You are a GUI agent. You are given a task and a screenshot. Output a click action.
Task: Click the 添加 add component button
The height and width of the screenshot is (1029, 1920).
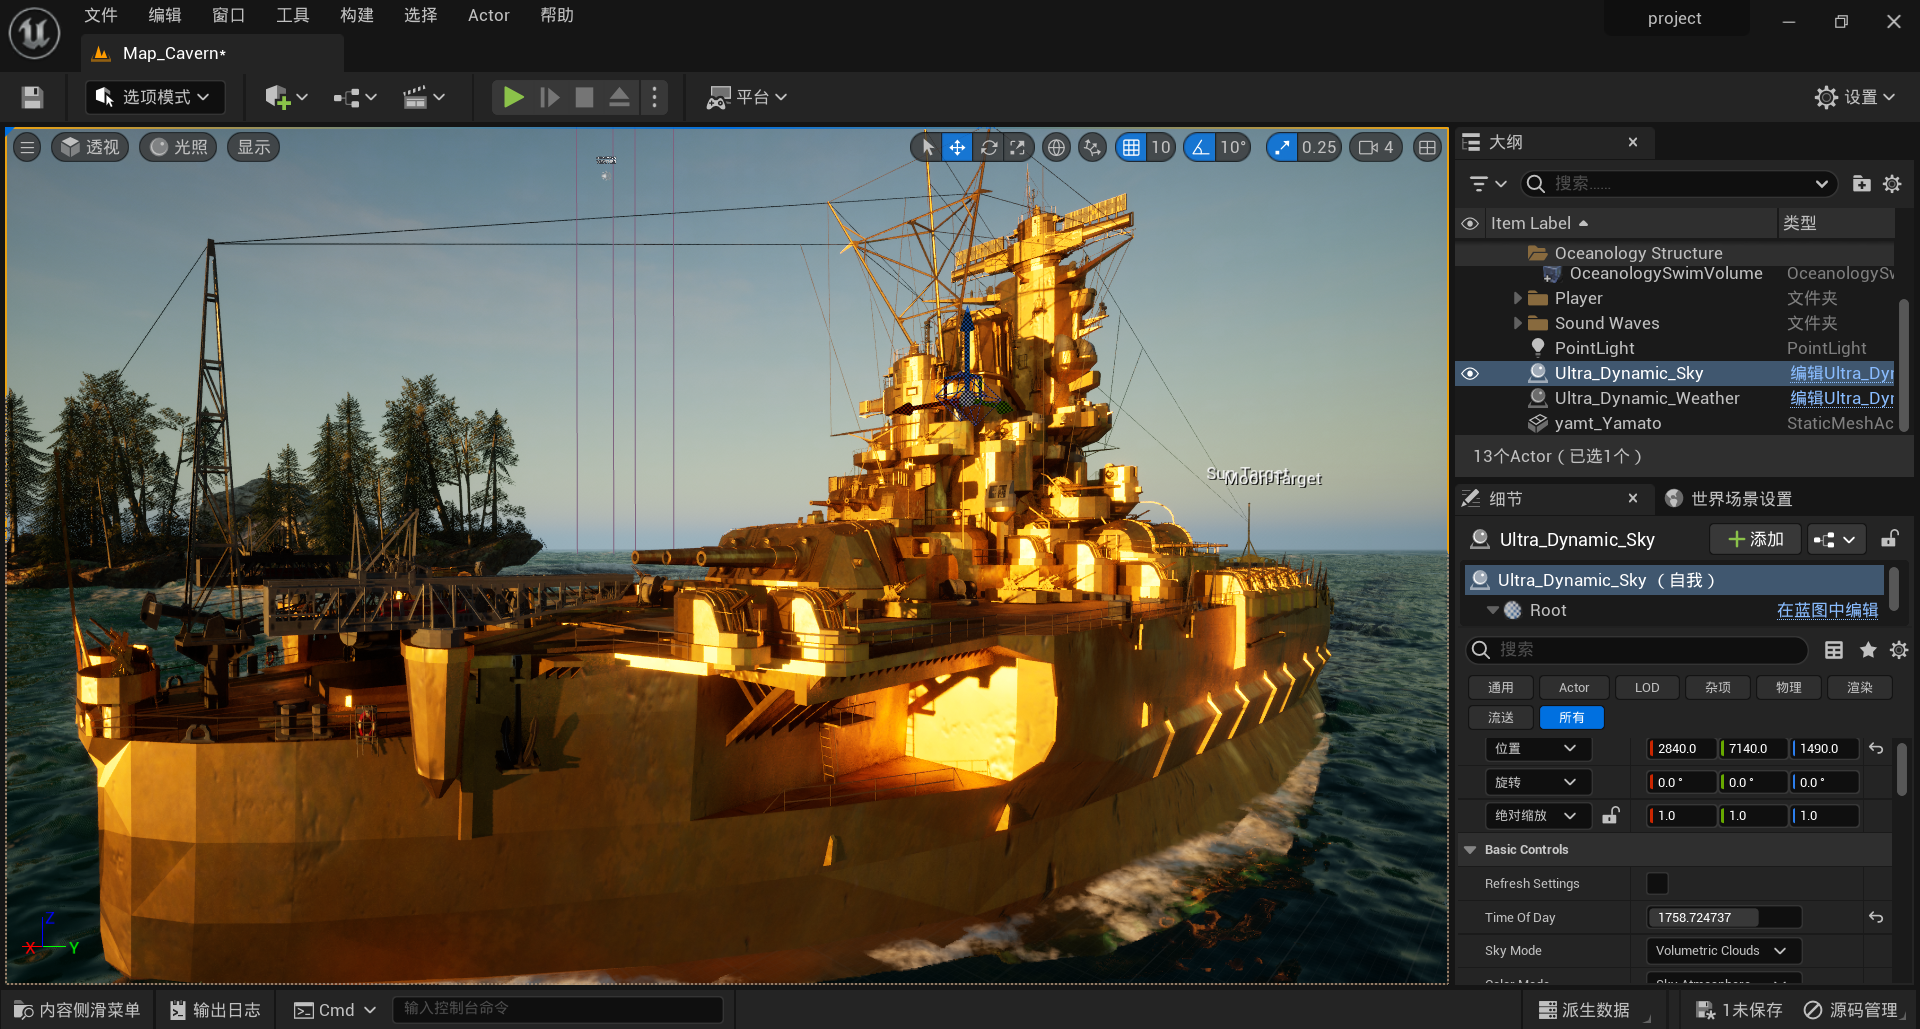click(x=1755, y=540)
